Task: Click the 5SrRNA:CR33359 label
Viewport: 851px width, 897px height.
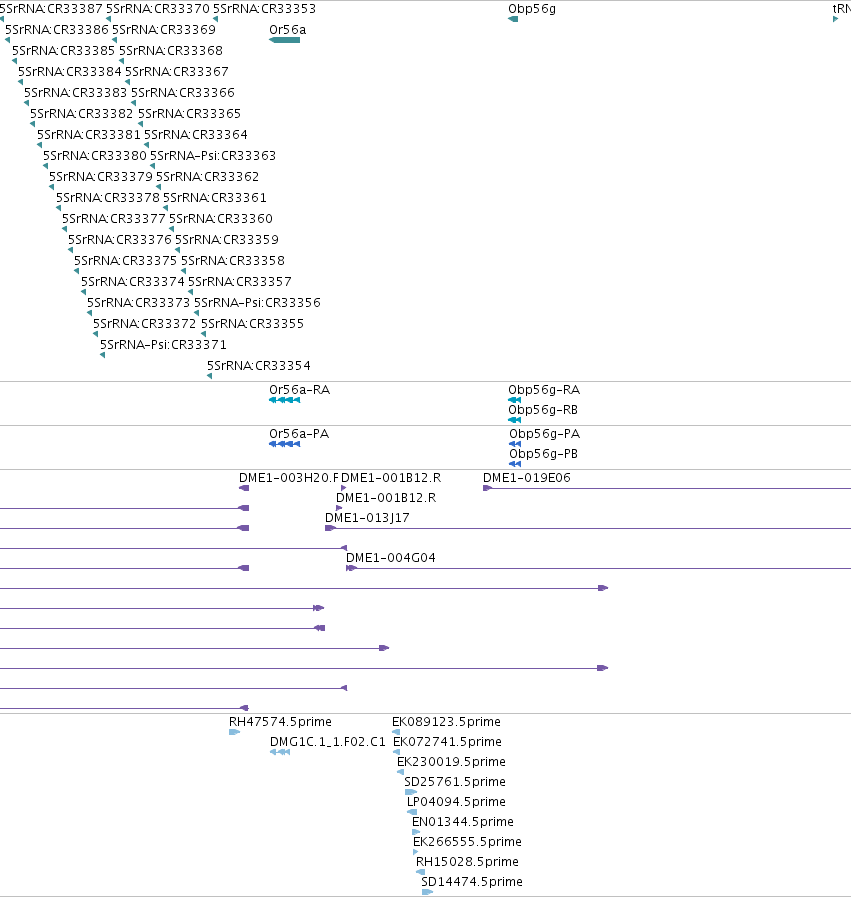Action: (x=227, y=240)
